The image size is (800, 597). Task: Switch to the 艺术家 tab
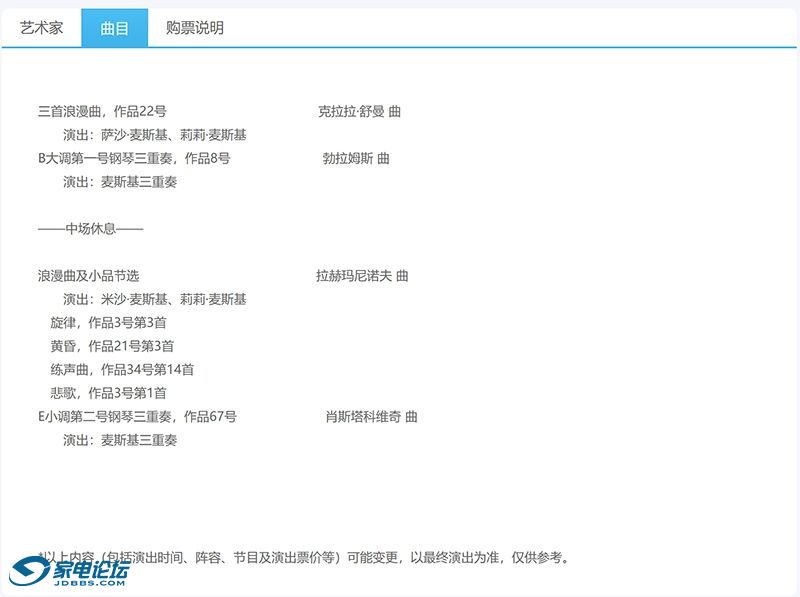click(x=41, y=28)
